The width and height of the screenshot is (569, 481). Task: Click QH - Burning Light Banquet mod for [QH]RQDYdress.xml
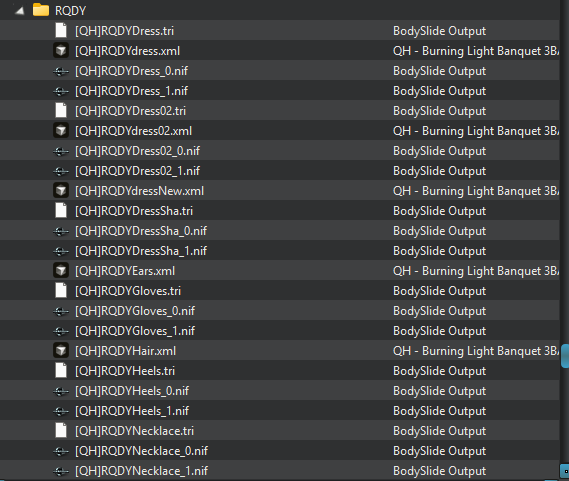(476, 51)
